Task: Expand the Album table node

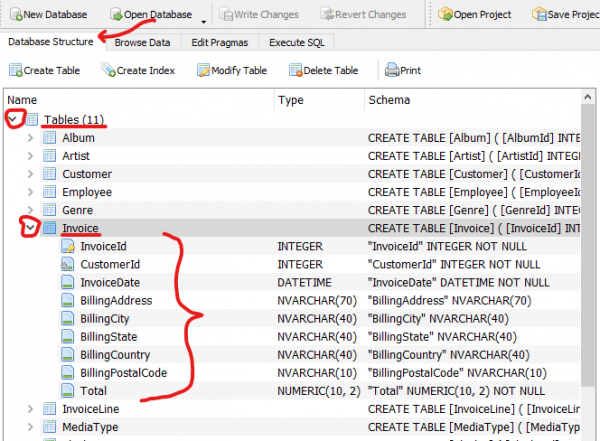Action: click(30, 138)
